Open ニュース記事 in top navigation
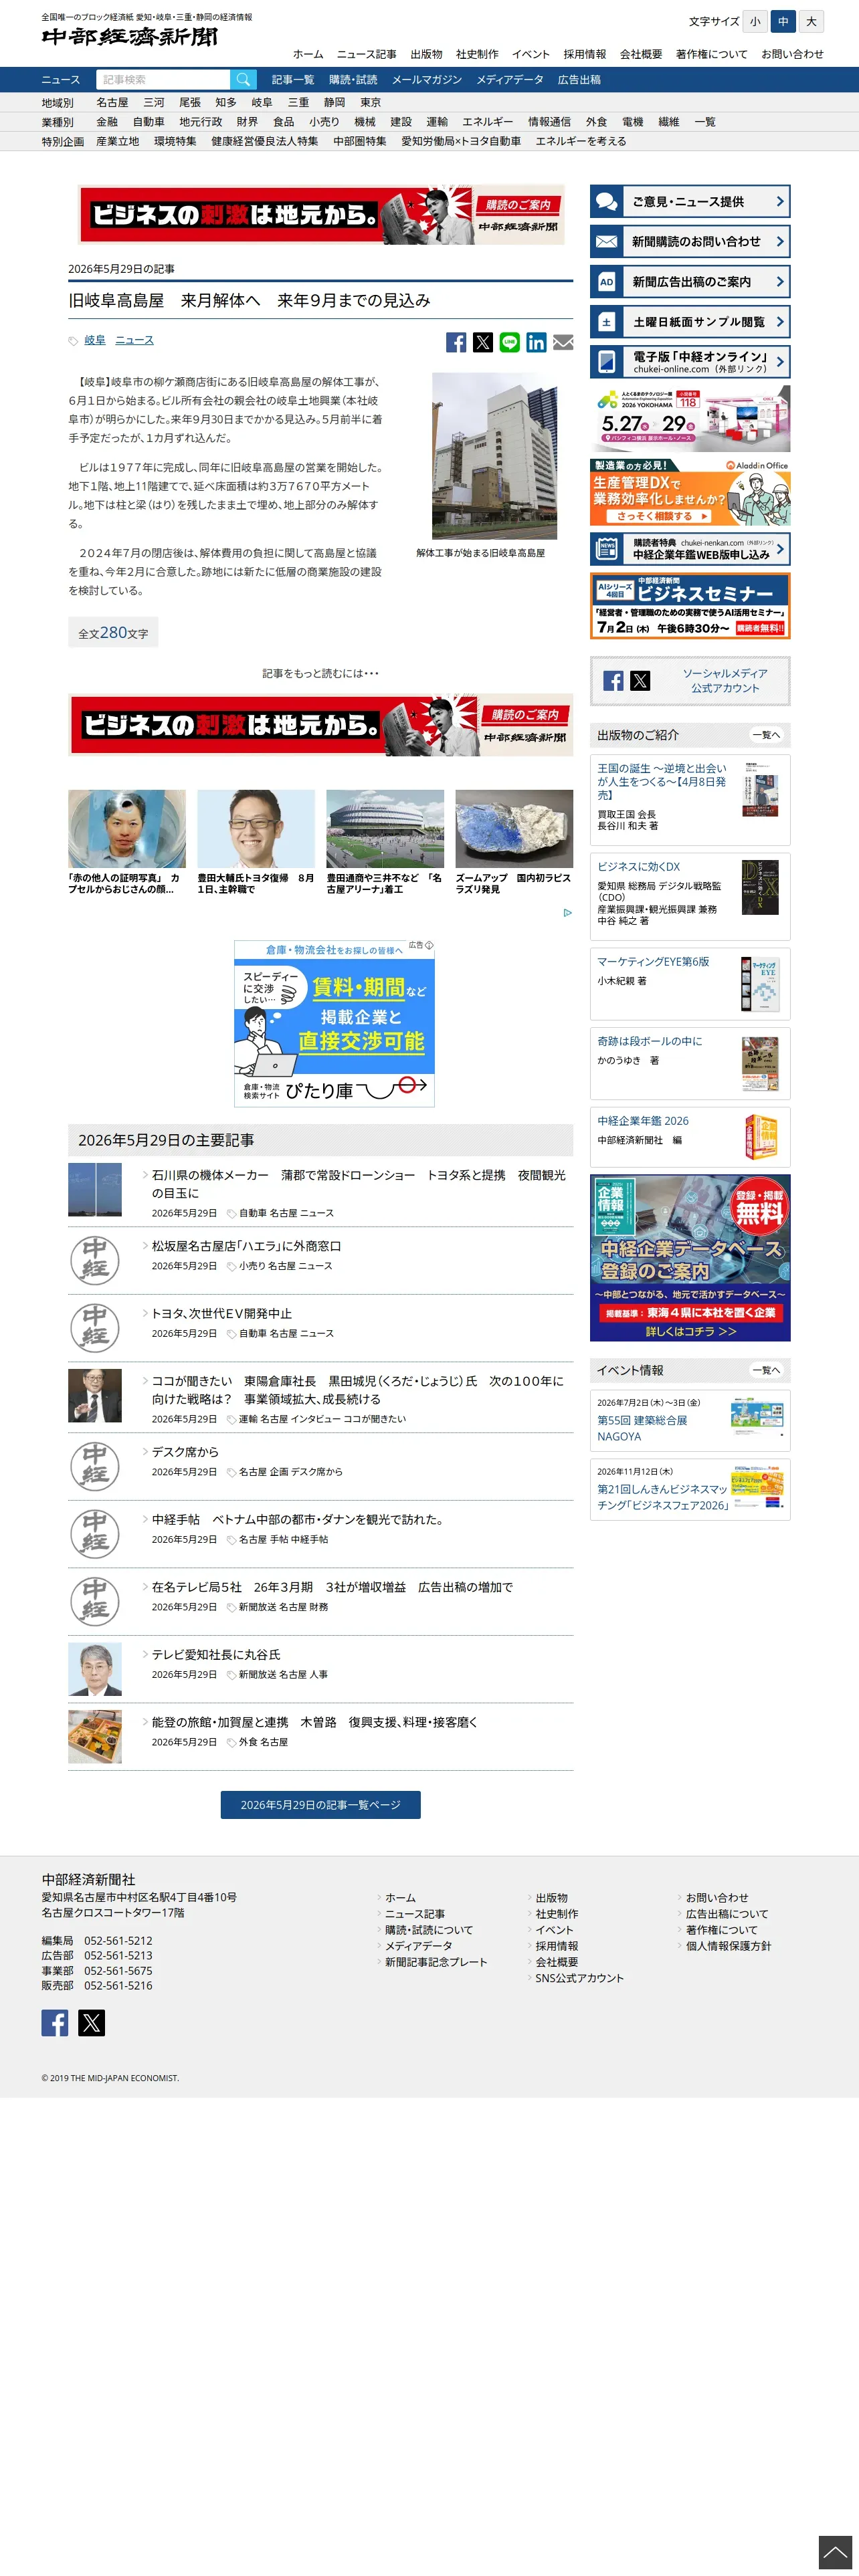 pos(366,54)
